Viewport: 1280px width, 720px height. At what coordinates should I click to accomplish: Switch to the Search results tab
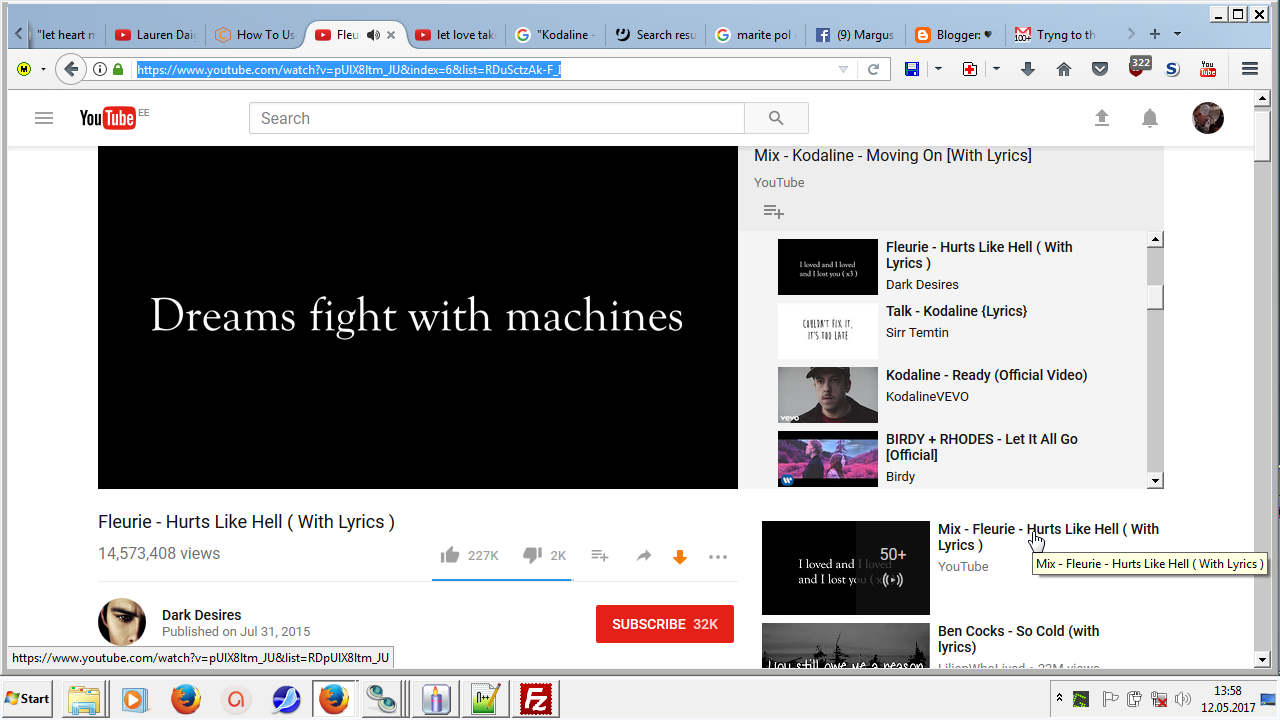click(x=655, y=35)
